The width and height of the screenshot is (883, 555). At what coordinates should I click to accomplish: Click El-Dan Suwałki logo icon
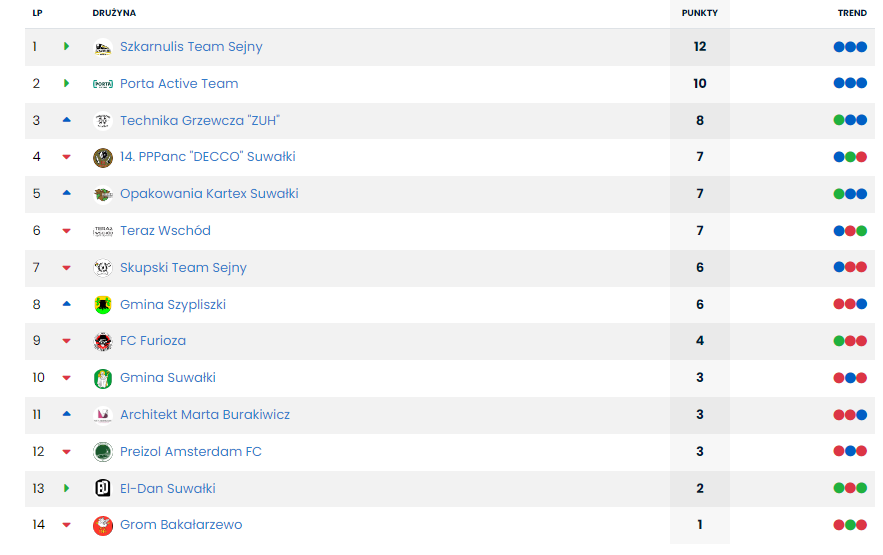tap(102, 489)
